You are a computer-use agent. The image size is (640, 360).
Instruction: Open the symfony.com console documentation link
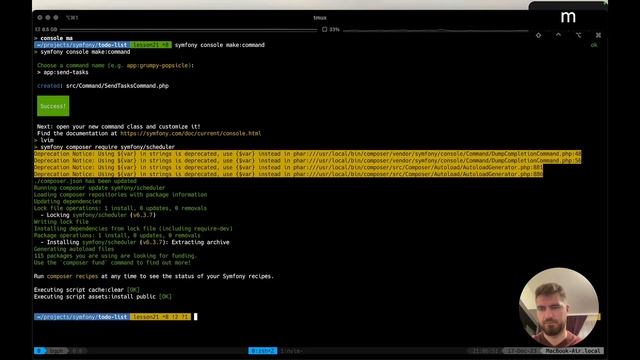(191, 133)
